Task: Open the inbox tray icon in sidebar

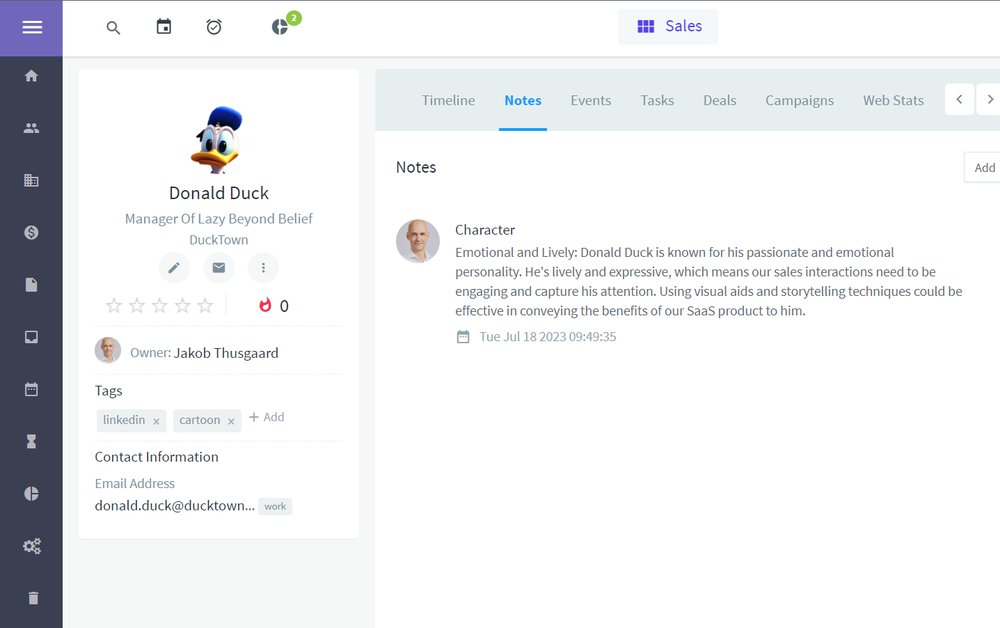Action: (31, 337)
